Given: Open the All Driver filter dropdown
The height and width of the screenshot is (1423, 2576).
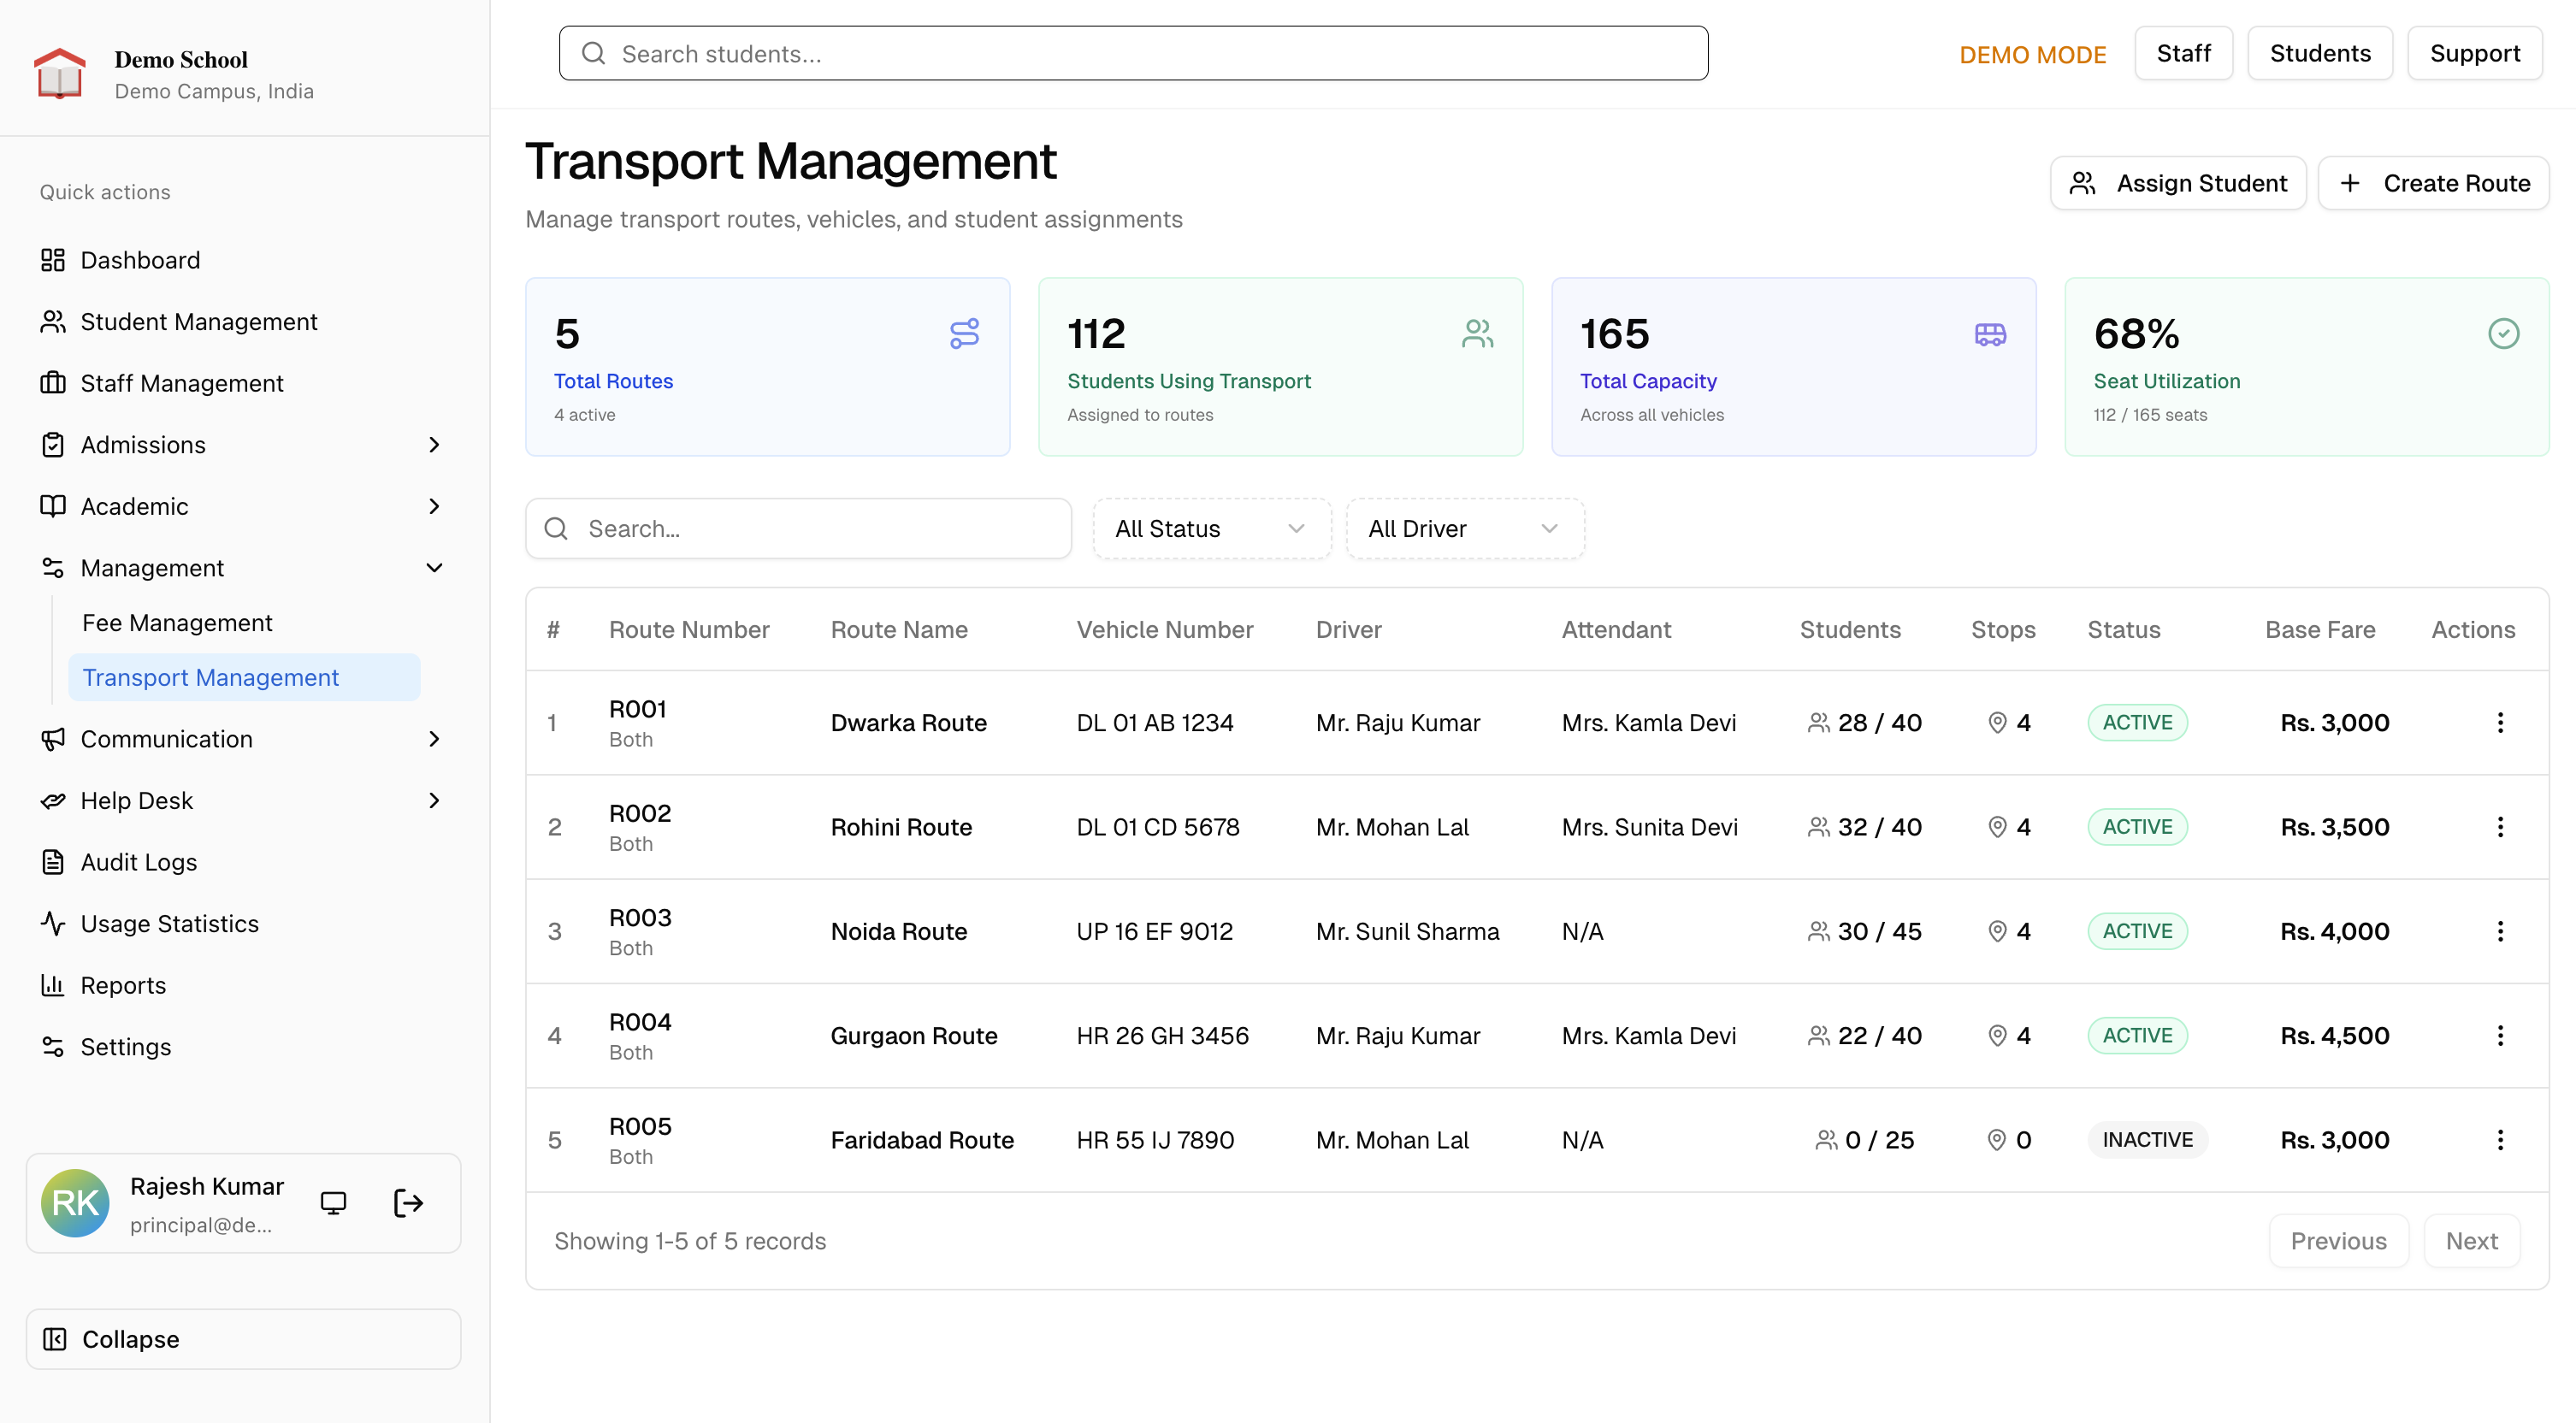Looking at the screenshot, I should click(x=1464, y=529).
